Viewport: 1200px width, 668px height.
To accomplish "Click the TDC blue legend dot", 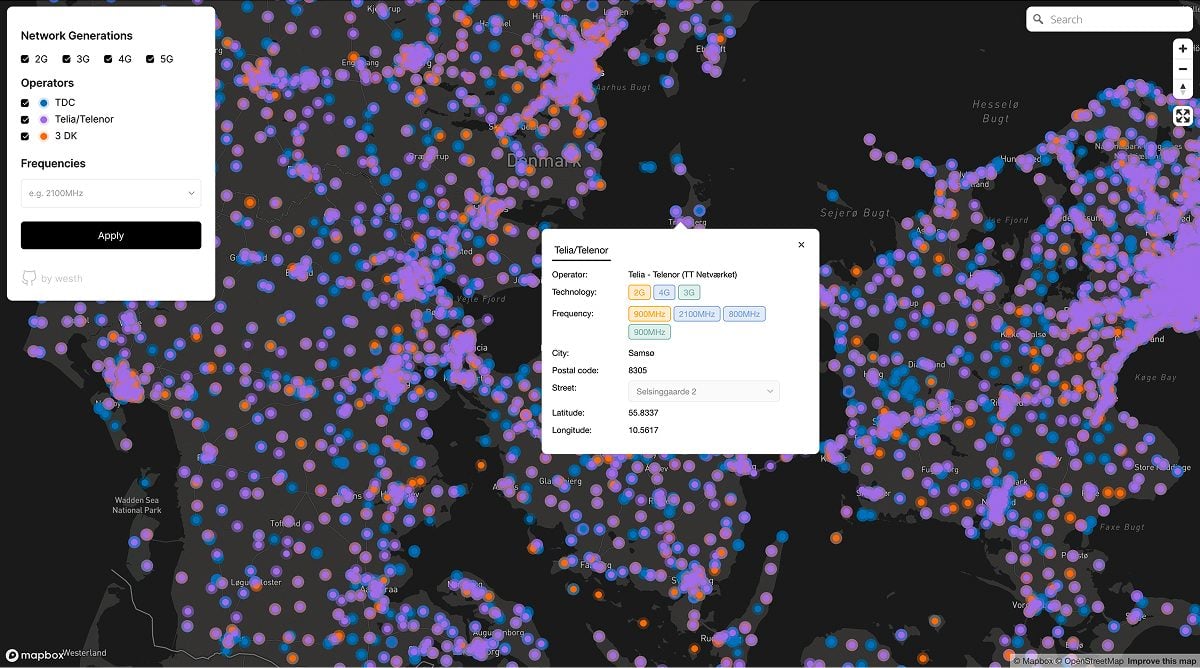I will [44, 103].
